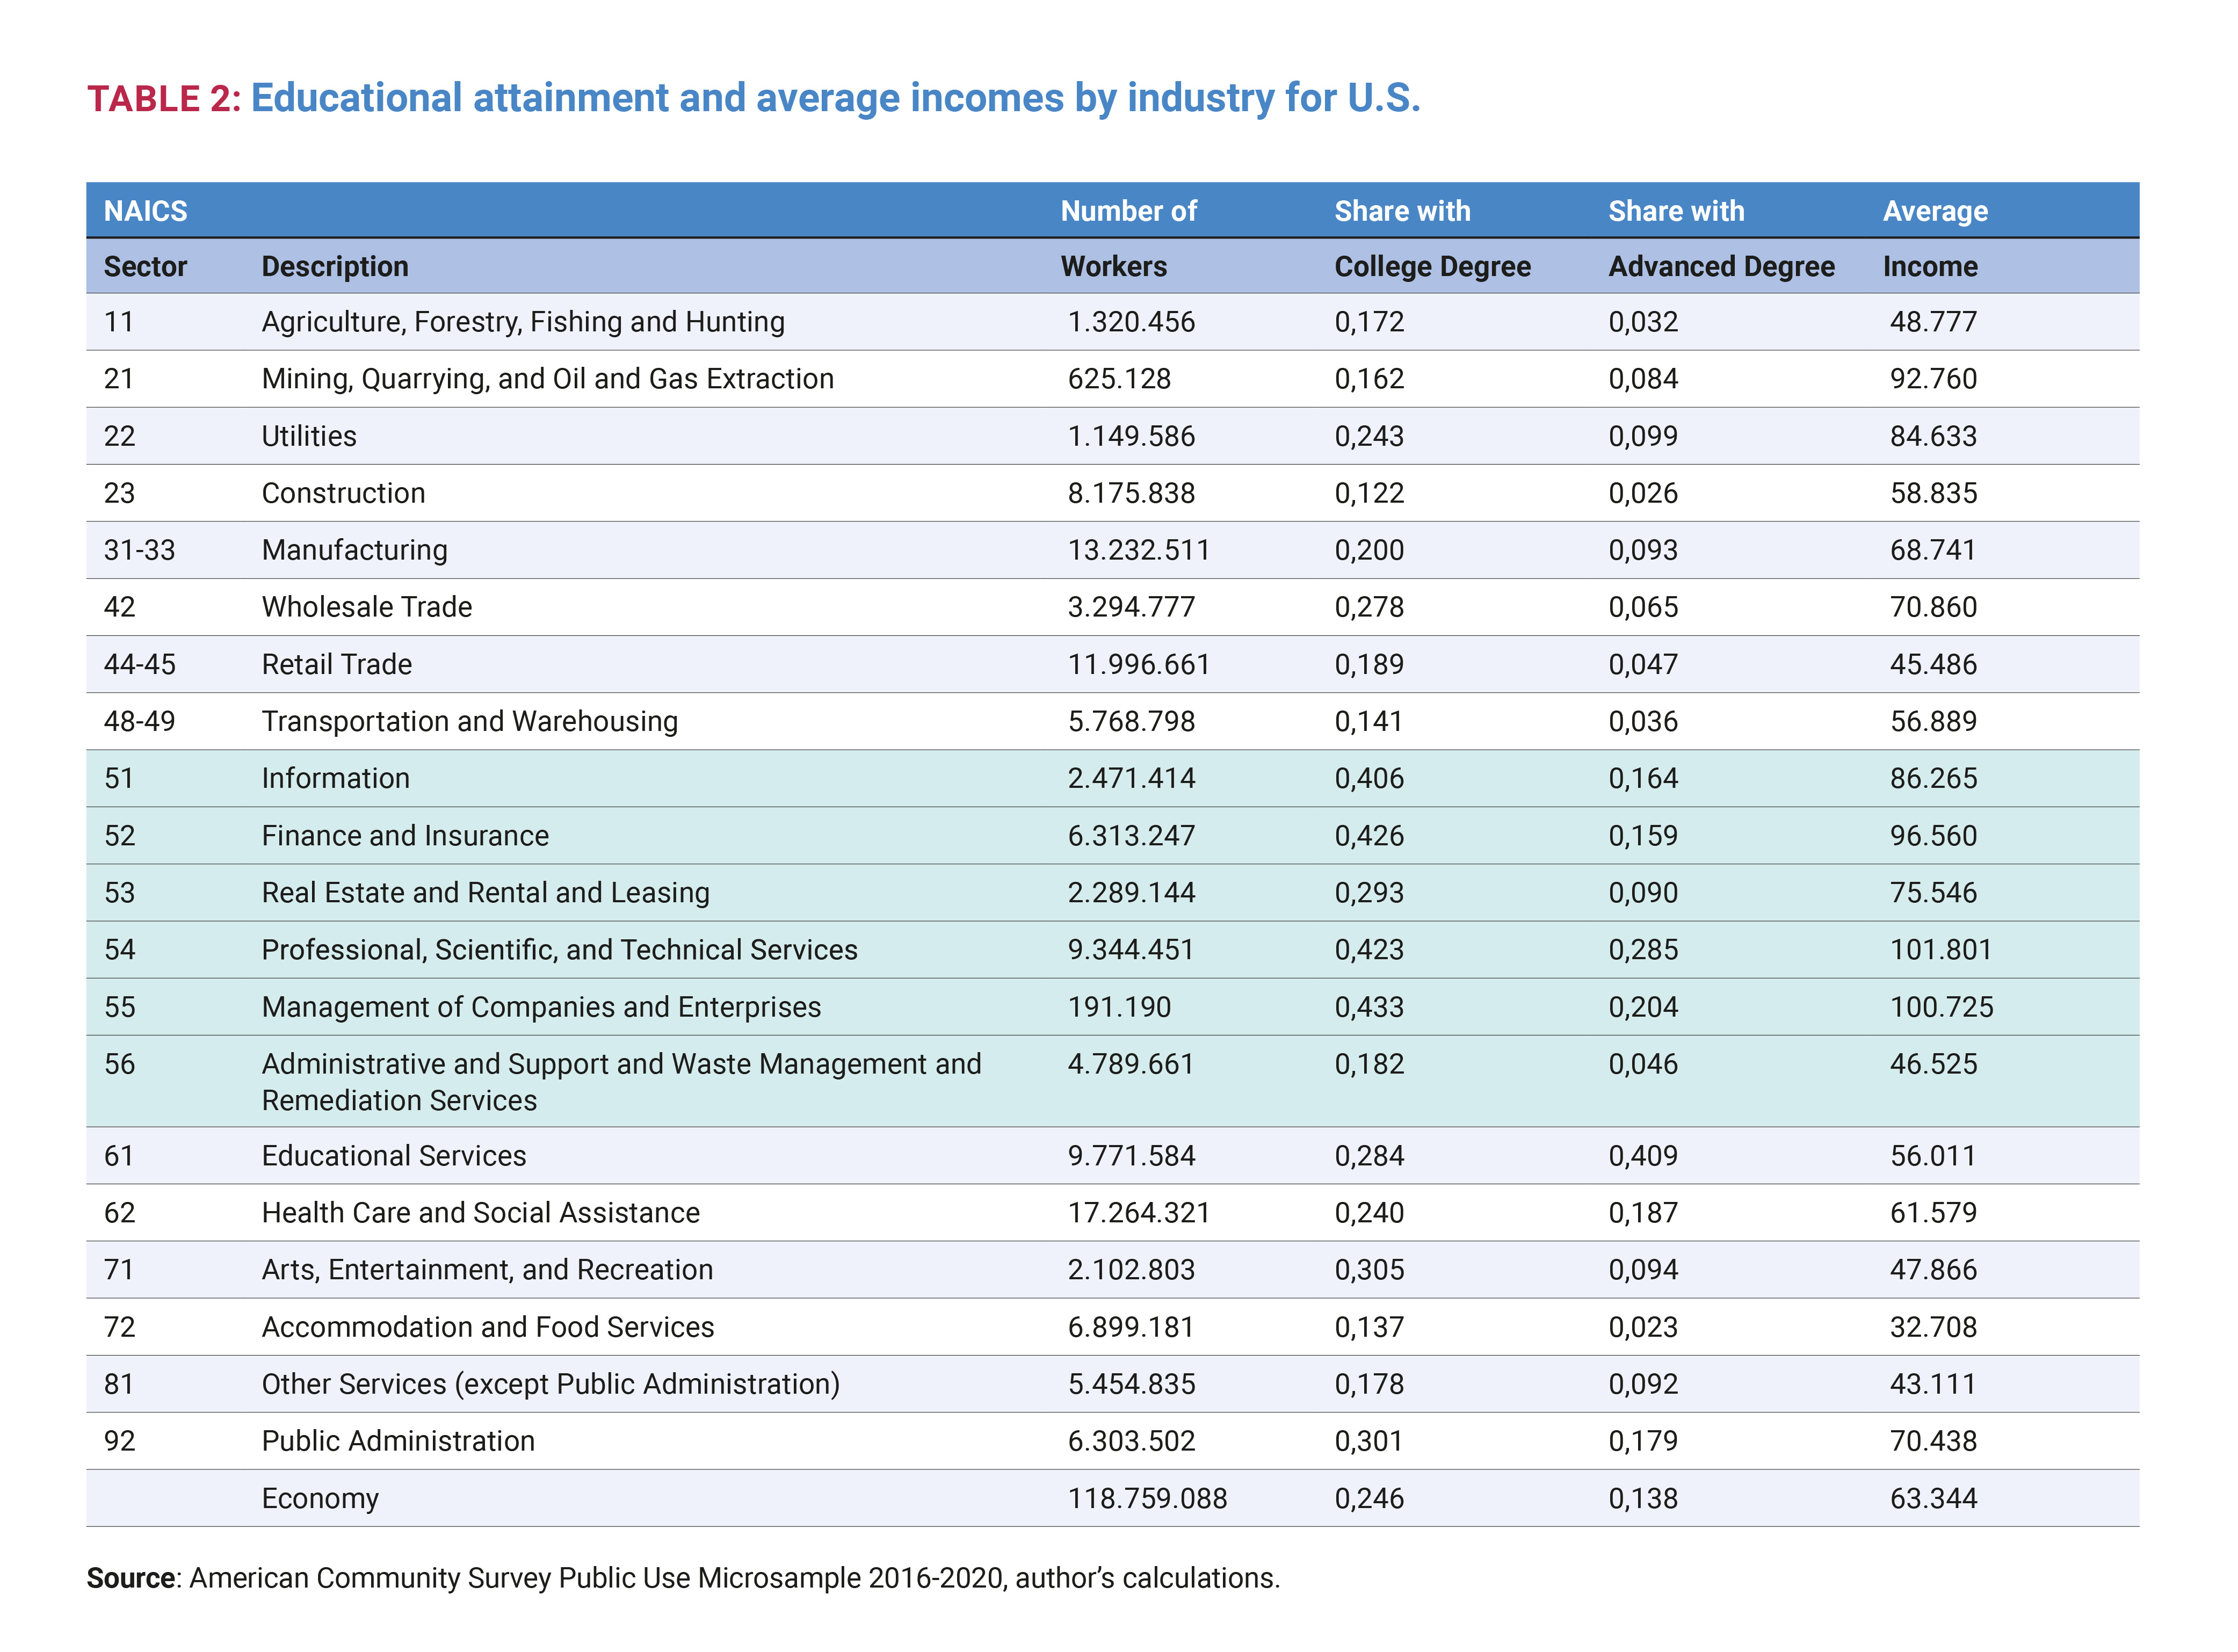The width and height of the screenshot is (2238, 1652).
Task: Select Health Care and Social Assistance
Action: click(x=480, y=1213)
